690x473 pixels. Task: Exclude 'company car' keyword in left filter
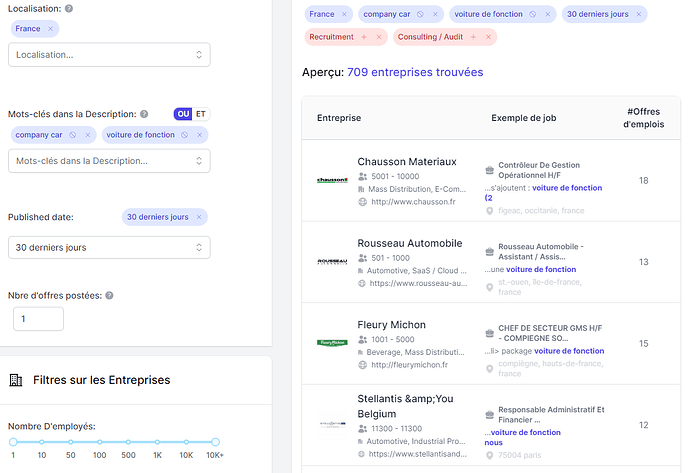[73, 135]
